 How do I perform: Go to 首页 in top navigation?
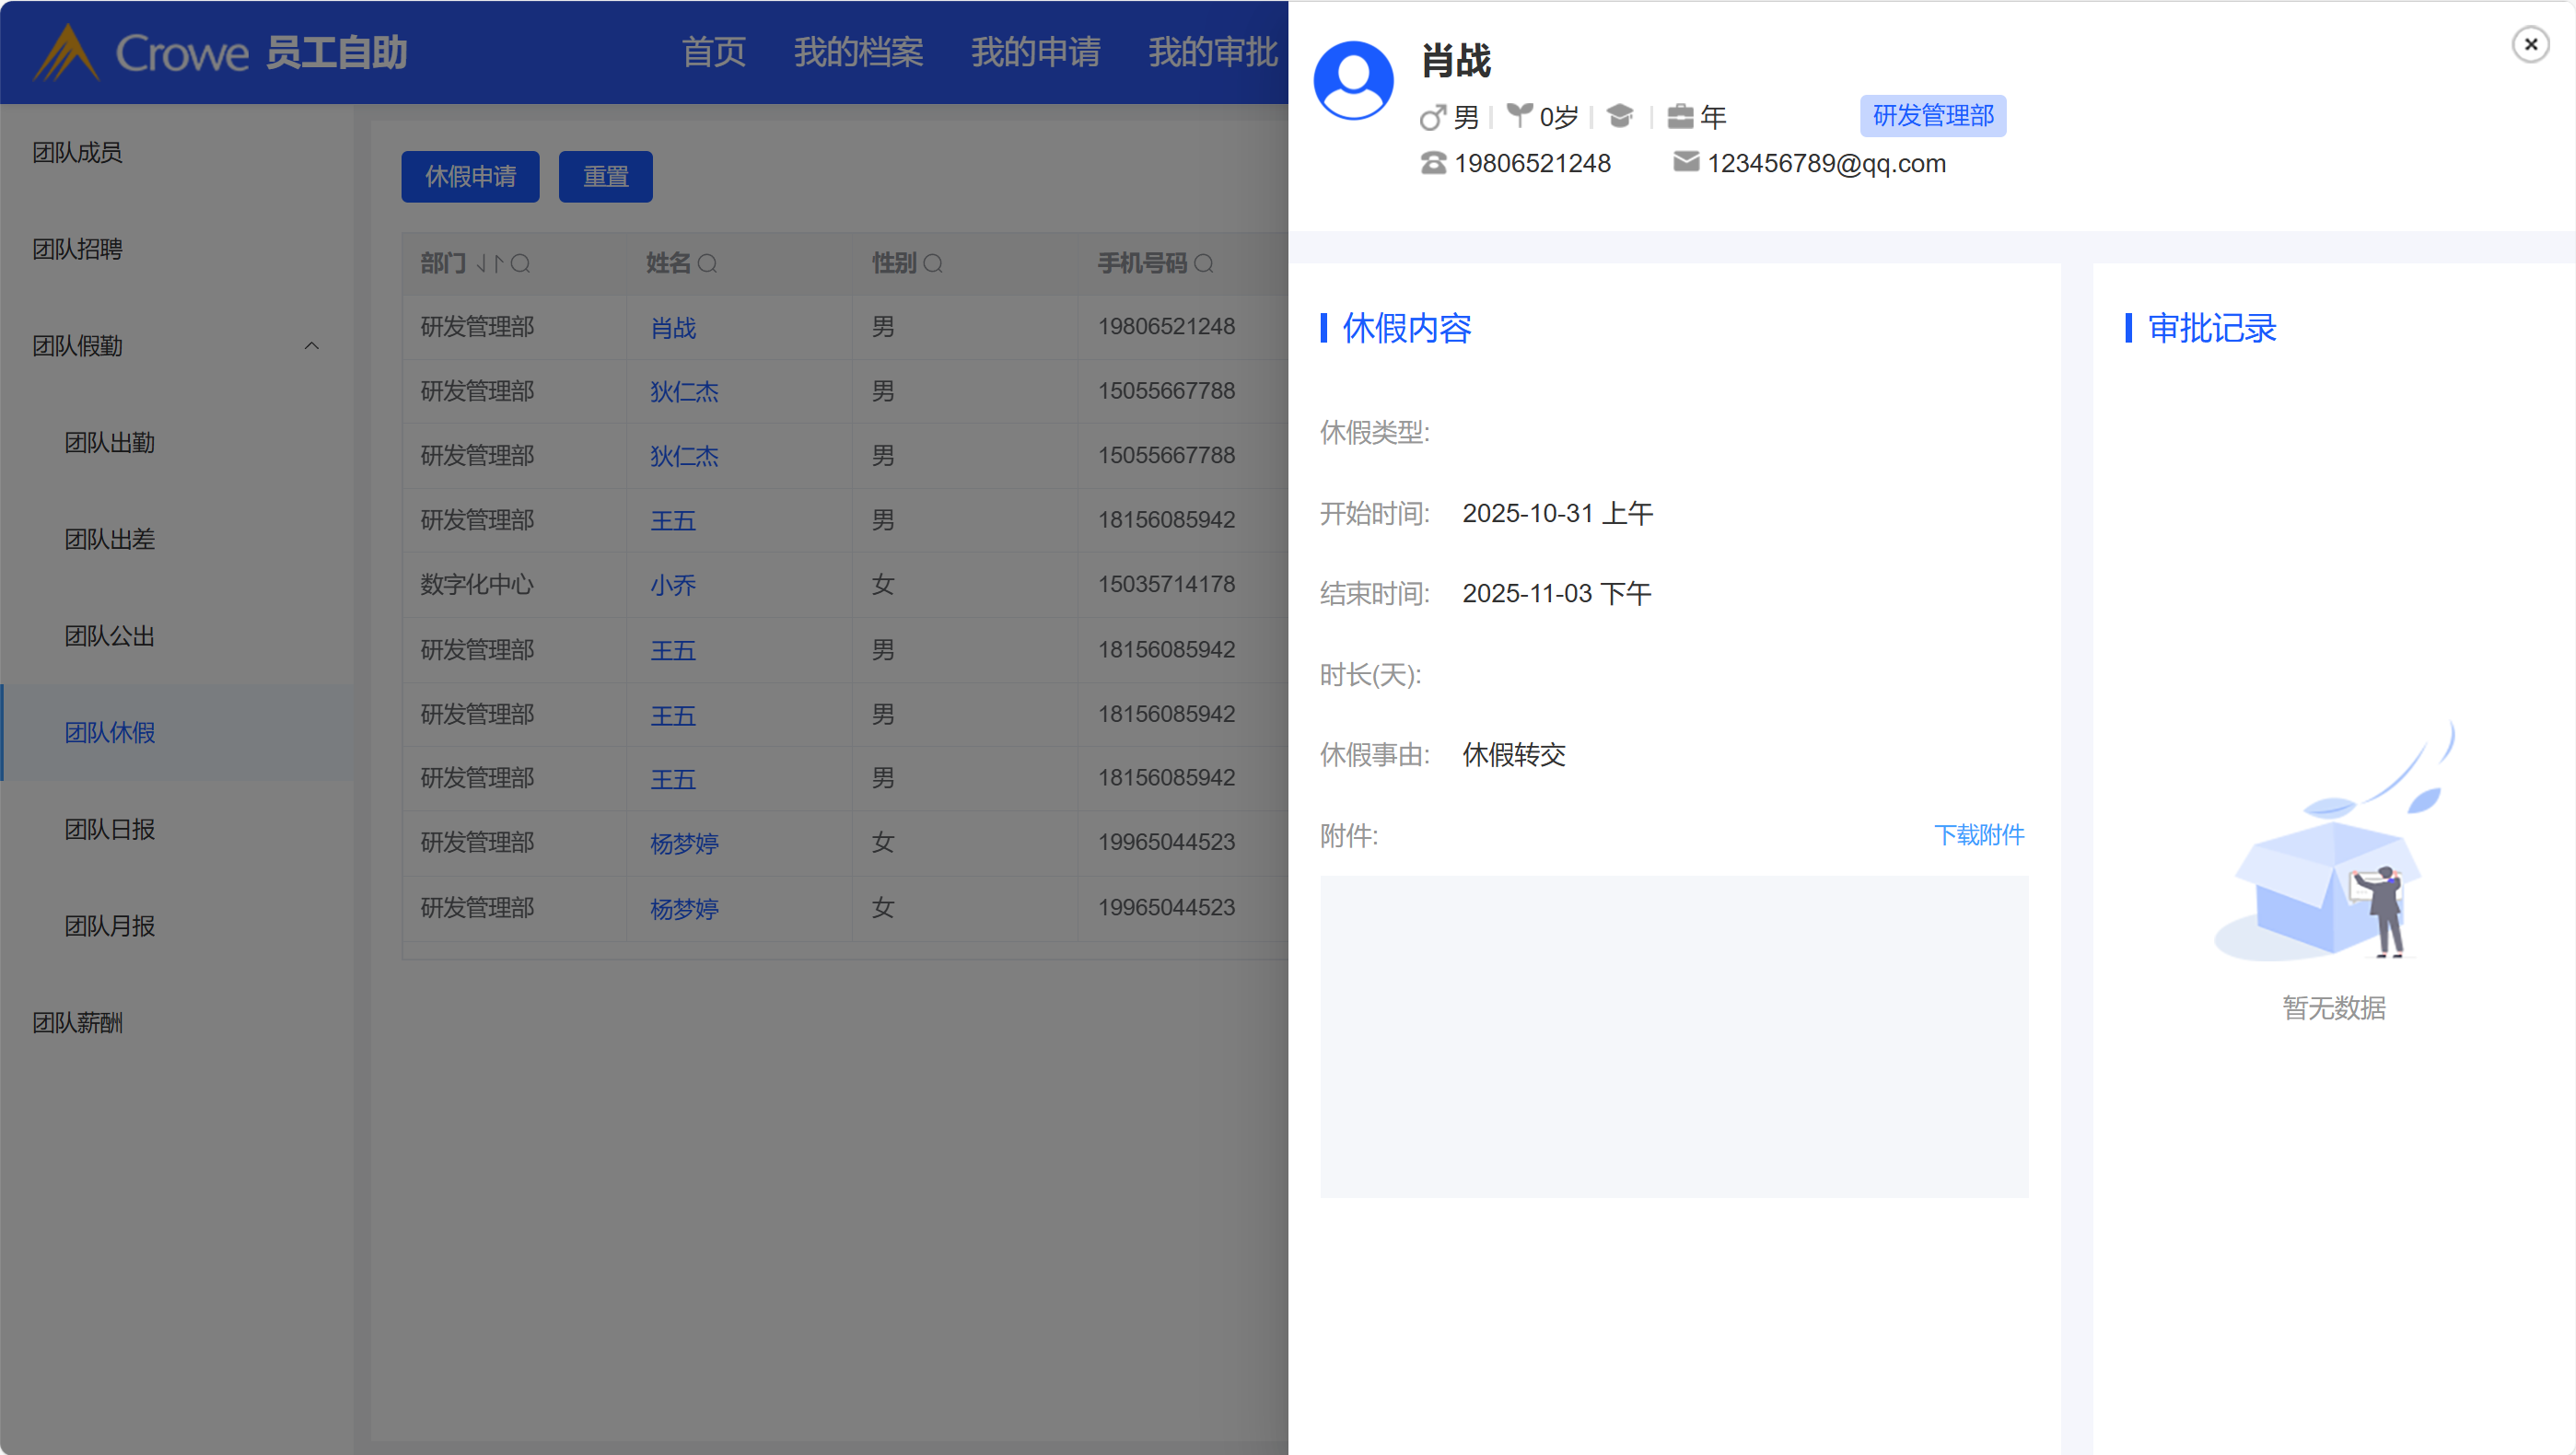713,52
